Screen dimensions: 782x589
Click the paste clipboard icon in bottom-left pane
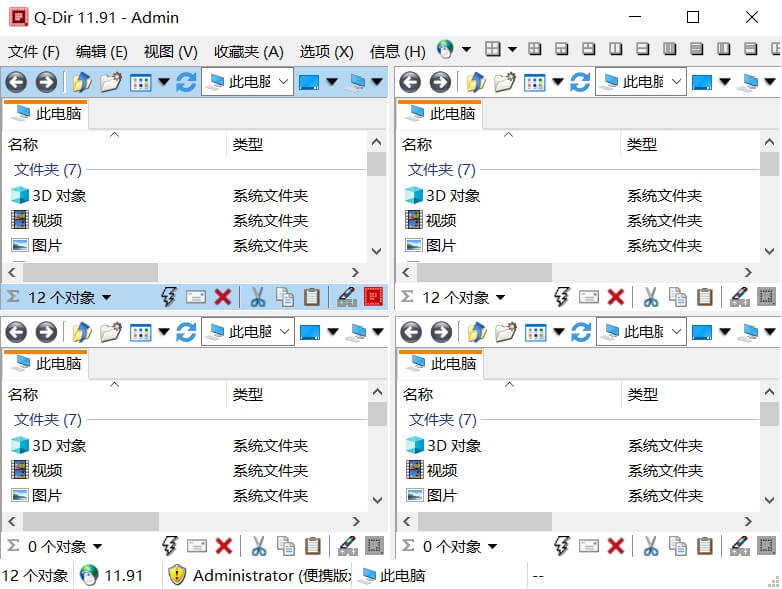[312, 546]
